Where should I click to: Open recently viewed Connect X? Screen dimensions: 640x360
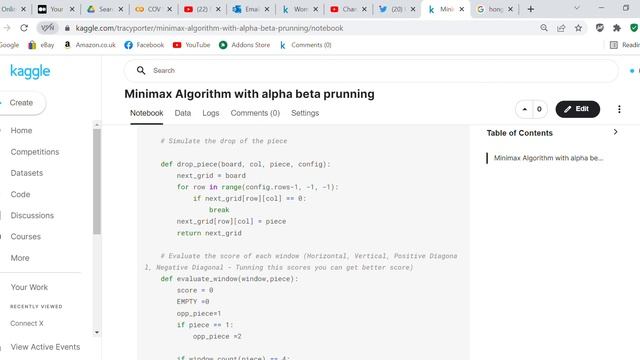point(27,323)
